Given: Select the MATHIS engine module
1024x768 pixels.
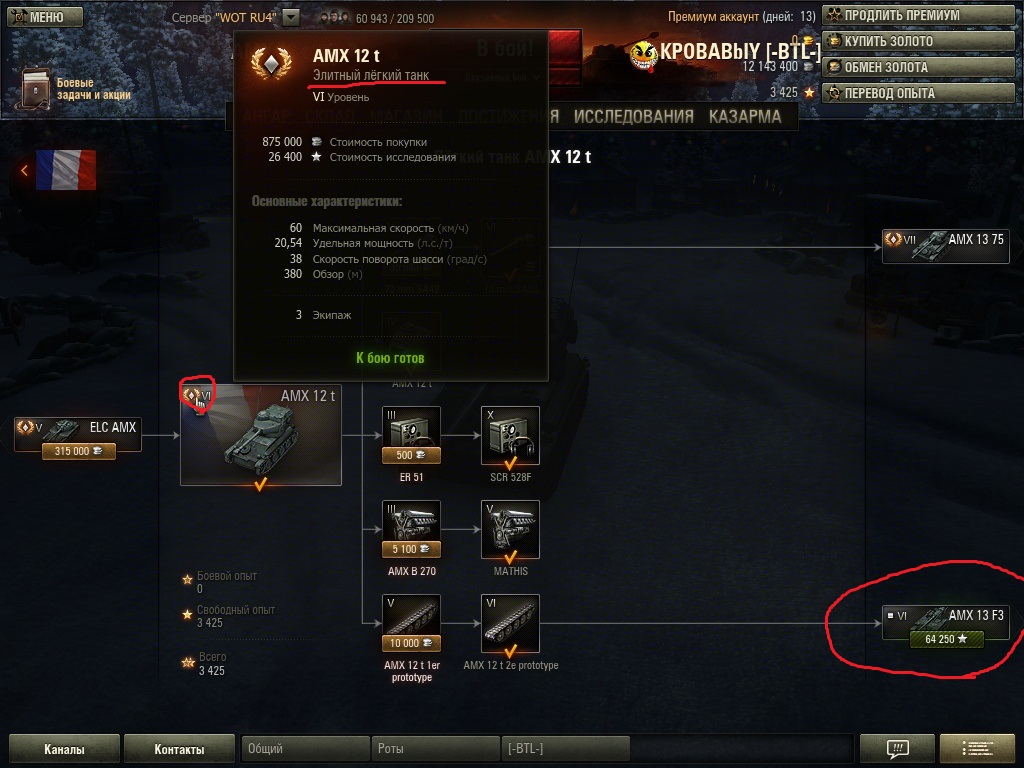Looking at the screenshot, I should (510, 529).
